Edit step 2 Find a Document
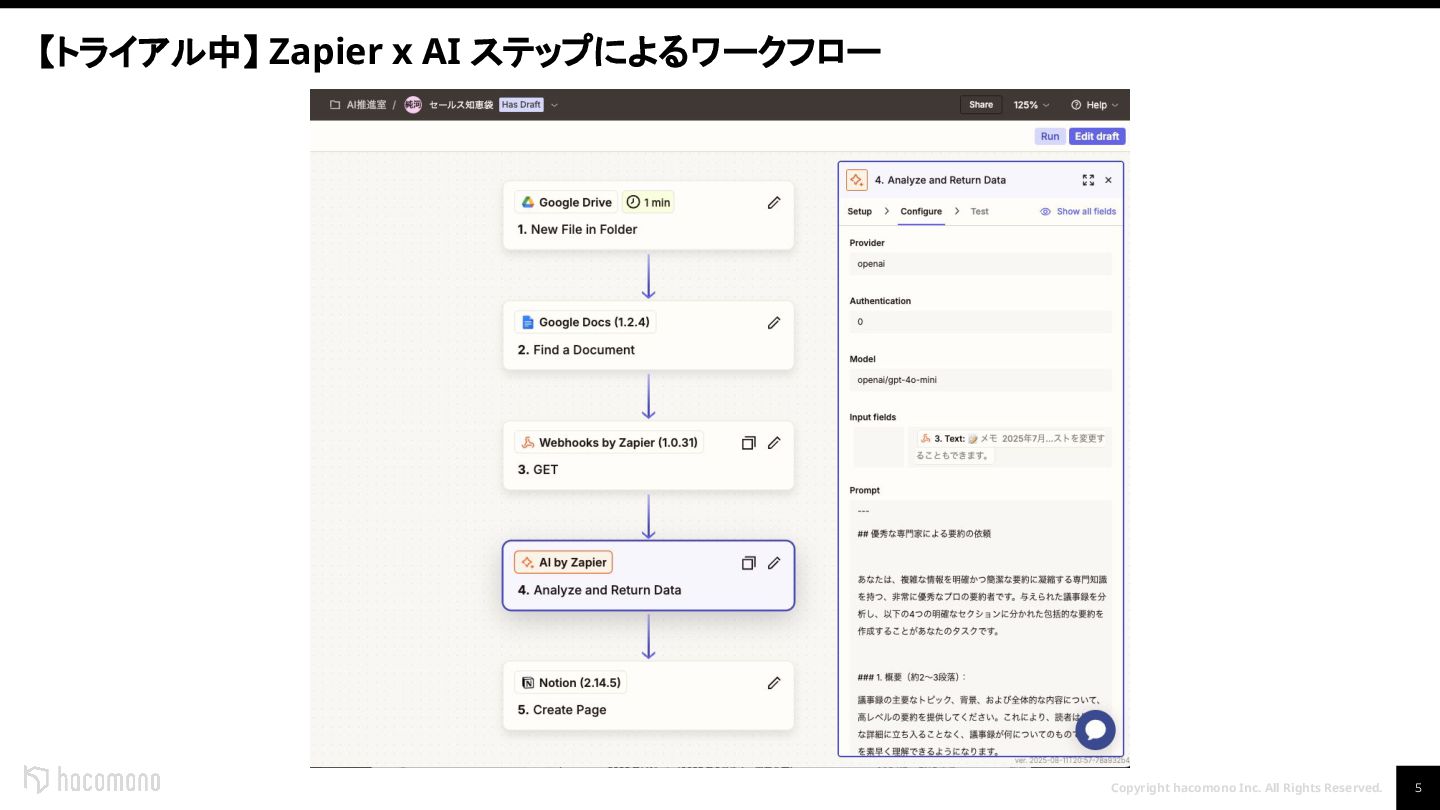Viewport: 1440px width, 810px height. pos(774,322)
